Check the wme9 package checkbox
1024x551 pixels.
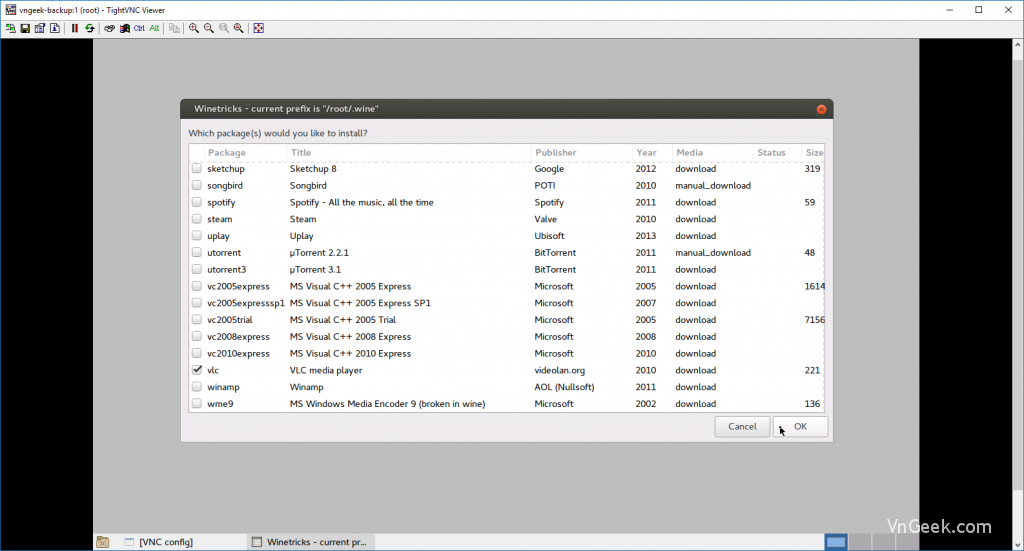pos(197,403)
